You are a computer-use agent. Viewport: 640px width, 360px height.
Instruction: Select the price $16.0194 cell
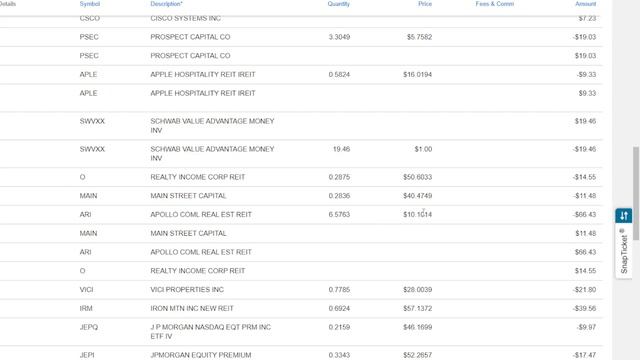[x=418, y=74]
